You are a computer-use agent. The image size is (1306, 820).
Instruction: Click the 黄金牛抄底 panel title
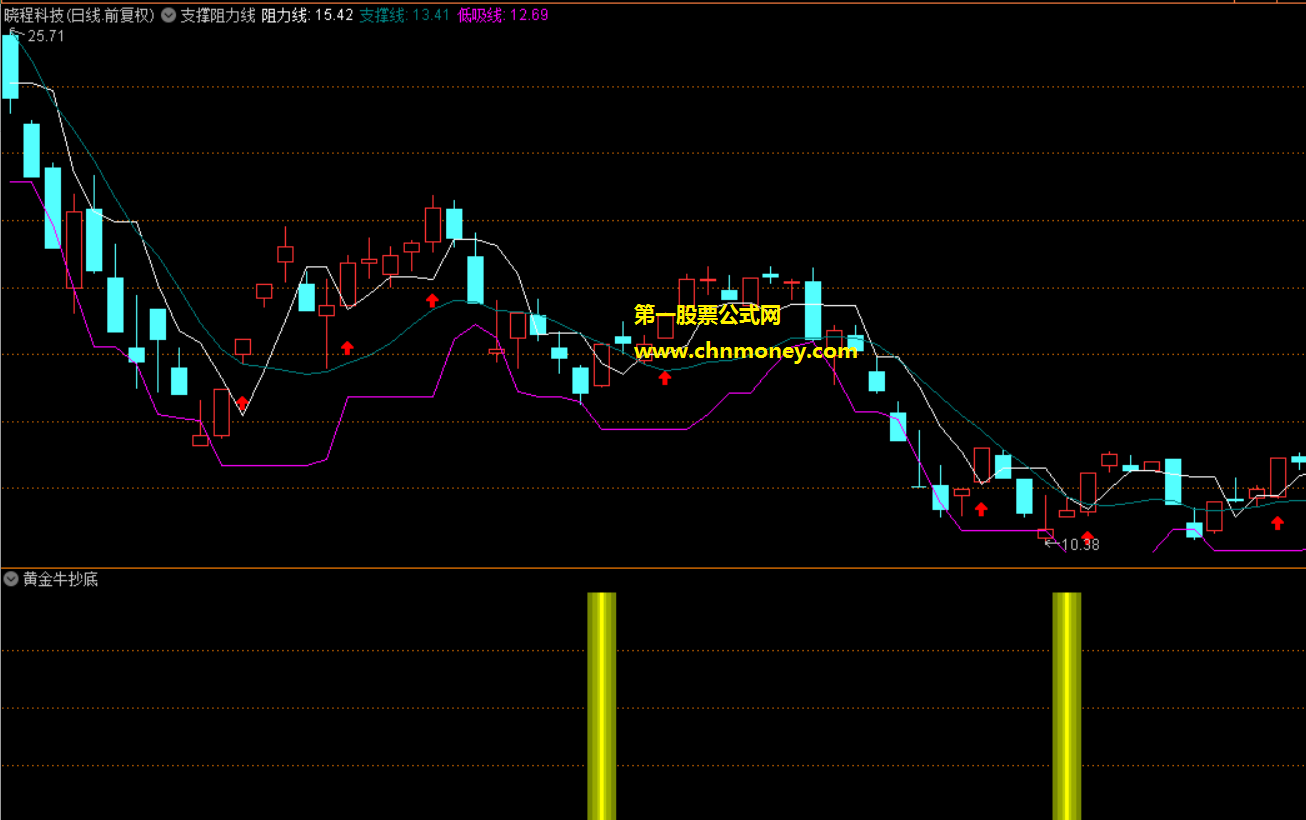[x=61, y=579]
